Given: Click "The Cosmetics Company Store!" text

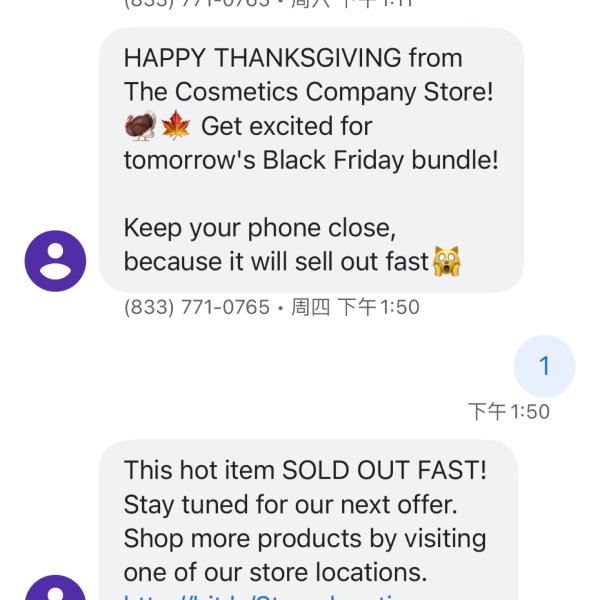Looking at the screenshot, I should 308,92.
